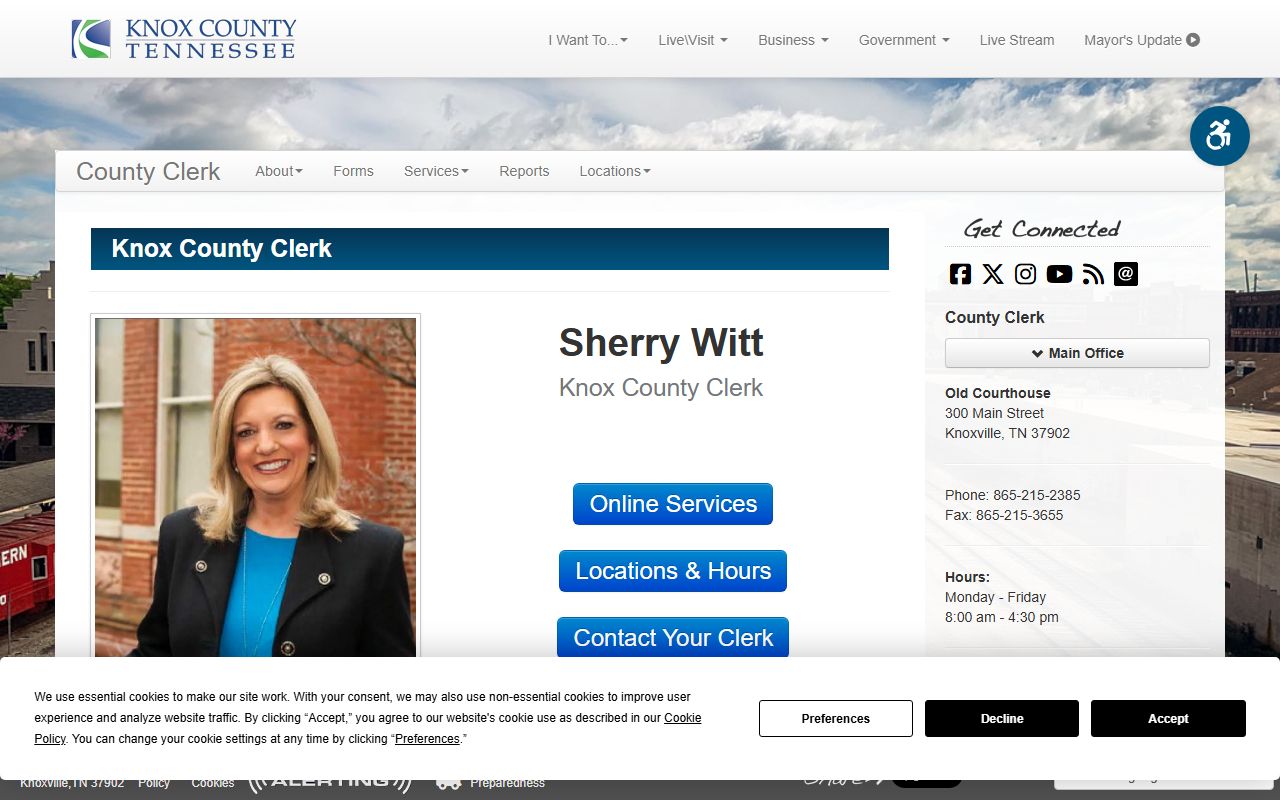Open the Forms tab
This screenshot has height=800, width=1280.
(353, 171)
